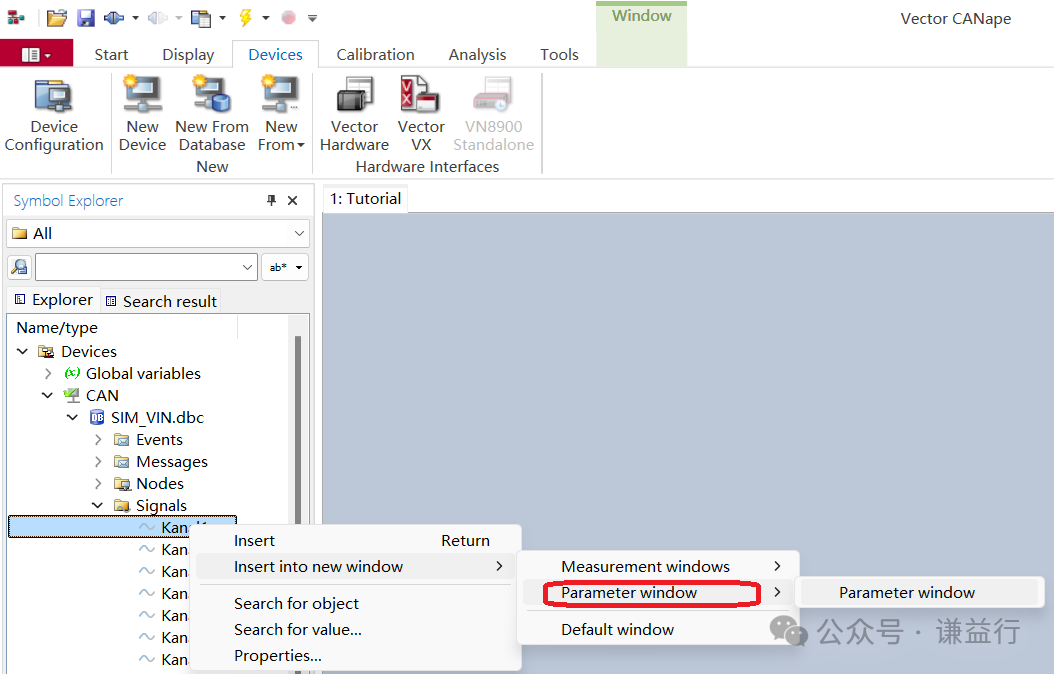Image resolution: width=1054 pixels, height=674 pixels.
Task: Click the Signals folder icon
Action: (122, 505)
